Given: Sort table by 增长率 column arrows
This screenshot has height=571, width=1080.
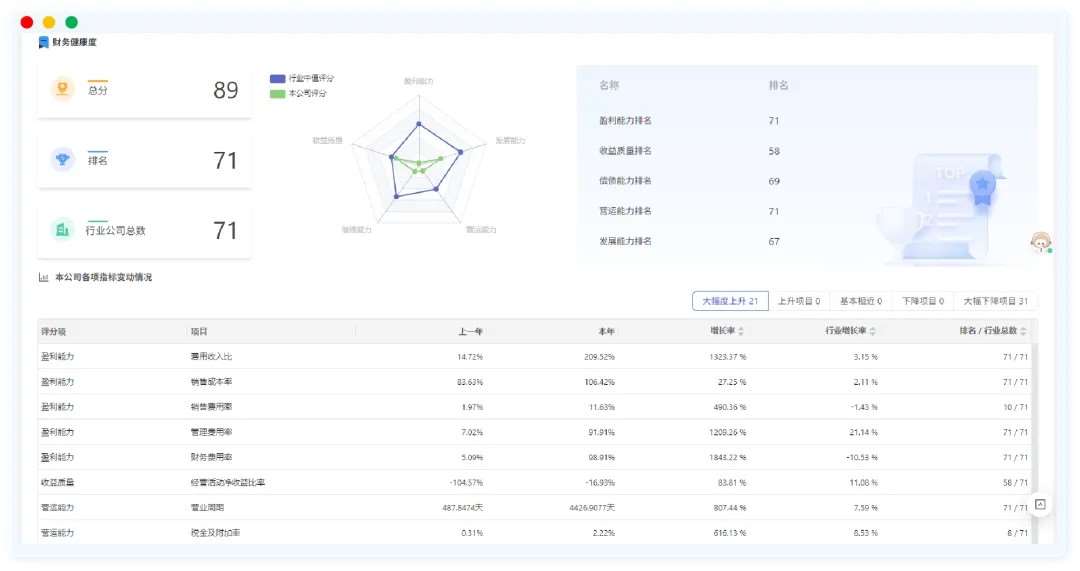Looking at the screenshot, I should click(x=741, y=332).
